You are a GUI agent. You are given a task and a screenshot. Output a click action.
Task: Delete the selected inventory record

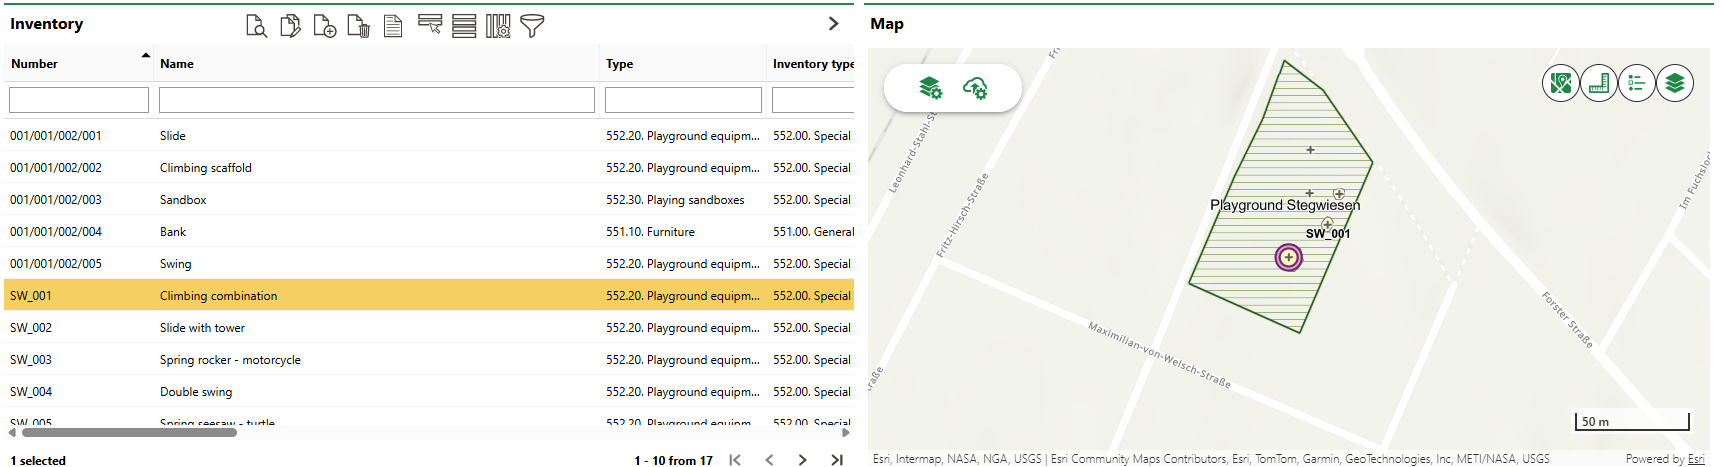pyautogui.click(x=358, y=26)
